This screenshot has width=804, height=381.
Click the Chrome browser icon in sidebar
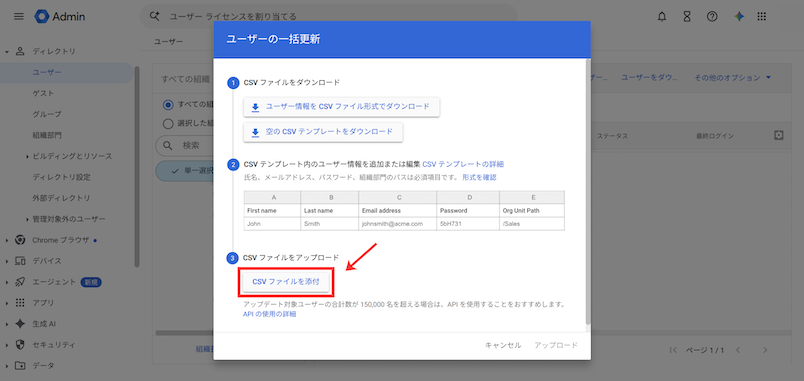pyautogui.click(x=21, y=240)
